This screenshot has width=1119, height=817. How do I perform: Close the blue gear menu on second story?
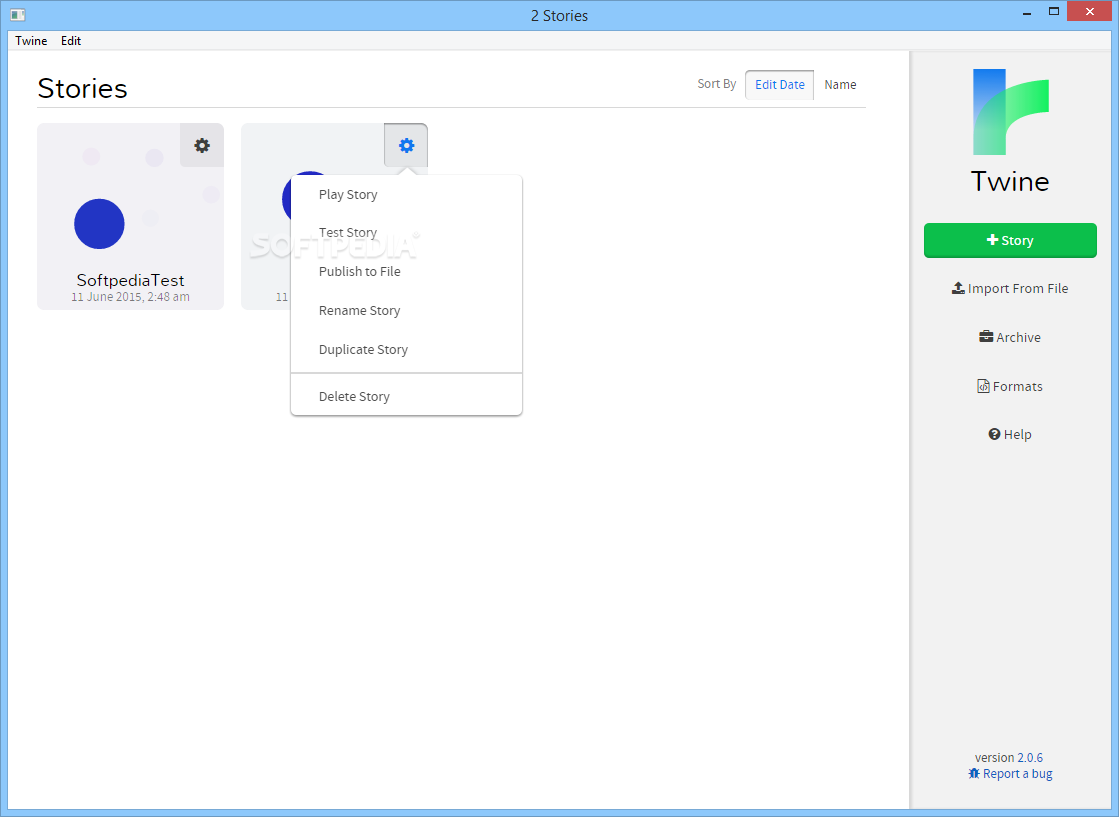(x=406, y=146)
